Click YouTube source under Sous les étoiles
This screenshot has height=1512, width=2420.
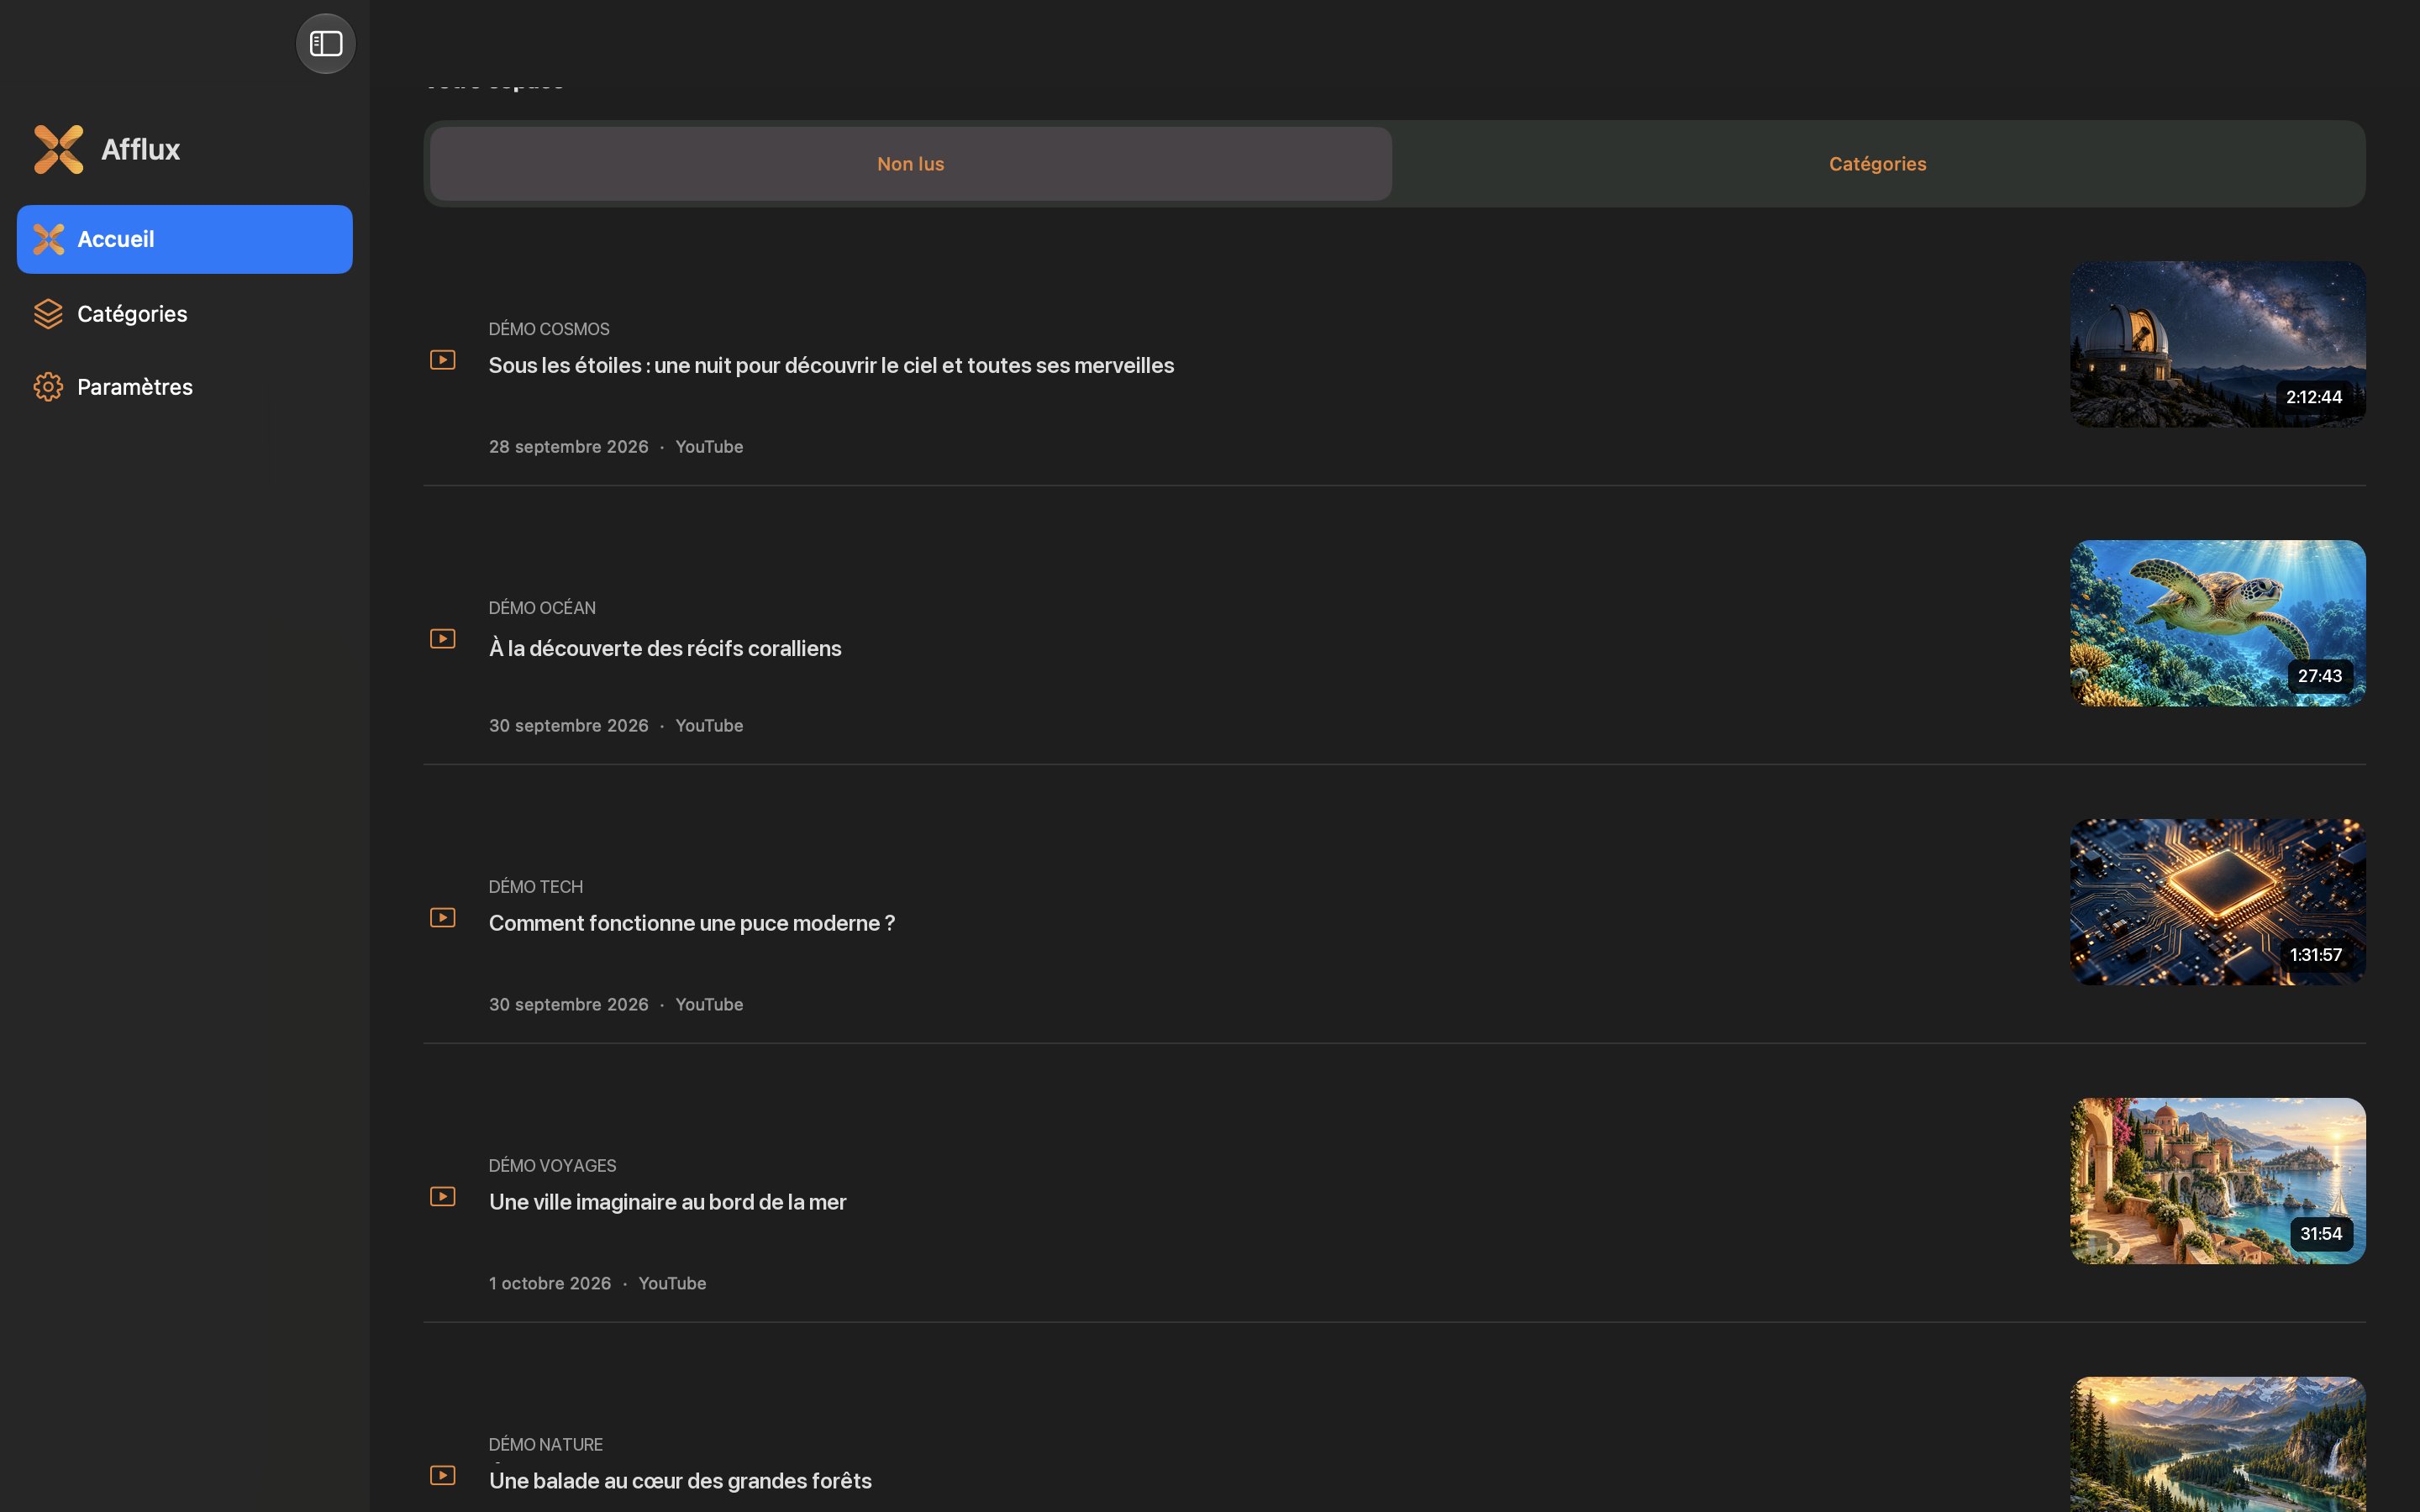point(709,447)
